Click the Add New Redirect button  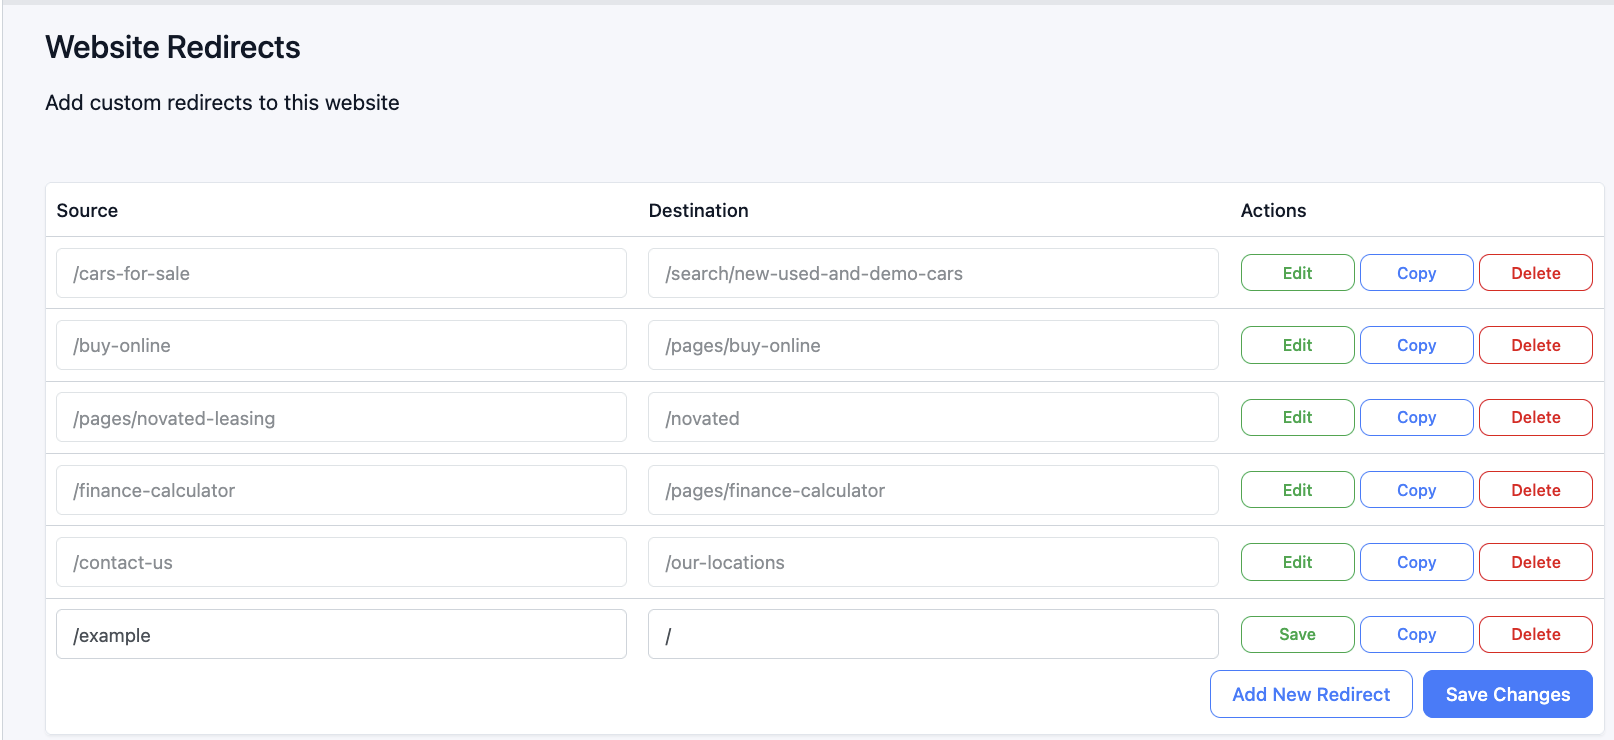pyautogui.click(x=1310, y=694)
